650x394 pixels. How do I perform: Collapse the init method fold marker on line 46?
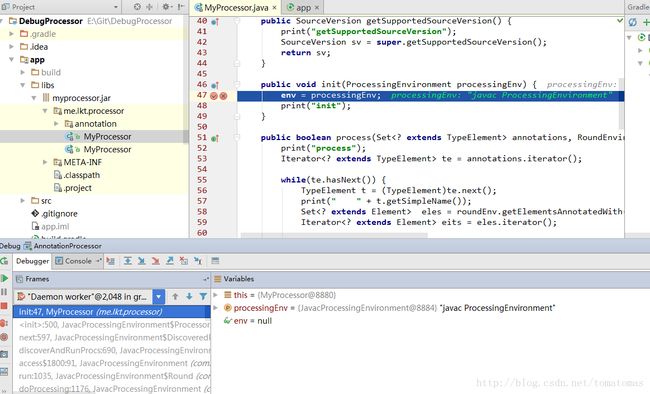(237, 85)
